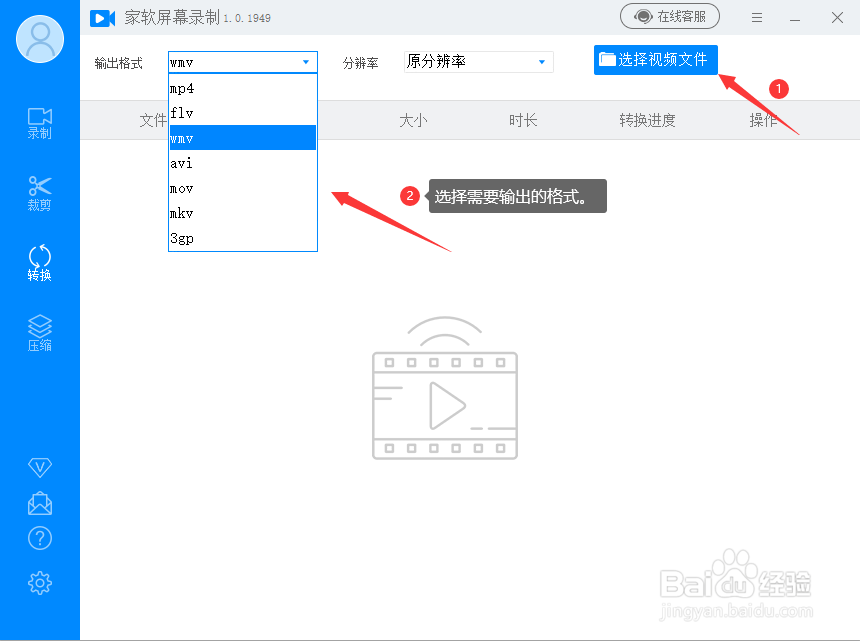Click the help question mark icon

point(39,538)
